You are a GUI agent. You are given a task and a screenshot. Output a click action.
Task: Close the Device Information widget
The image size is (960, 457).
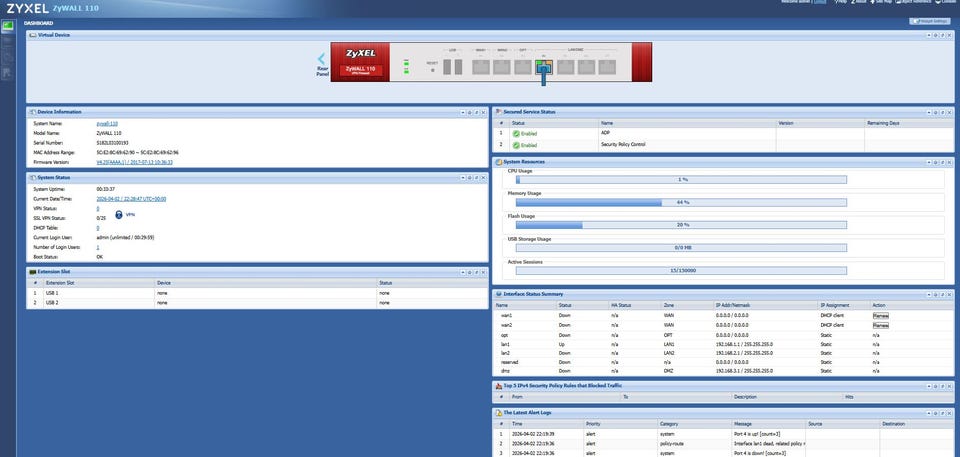[483, 112]
